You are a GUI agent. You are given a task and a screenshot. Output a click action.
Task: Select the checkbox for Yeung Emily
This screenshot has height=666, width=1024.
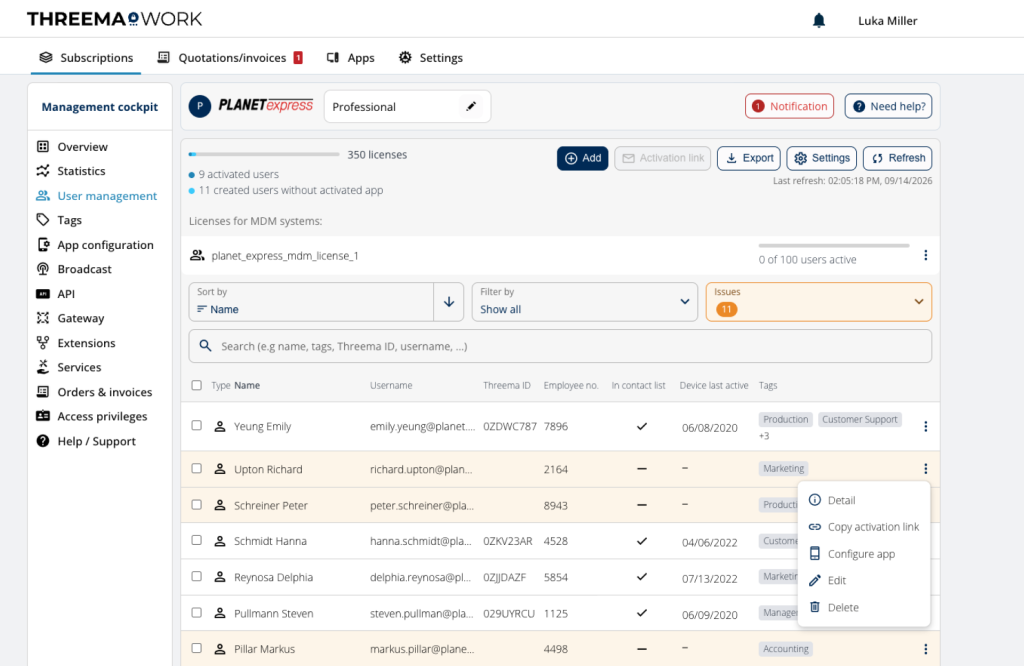(x=197, y=426)
